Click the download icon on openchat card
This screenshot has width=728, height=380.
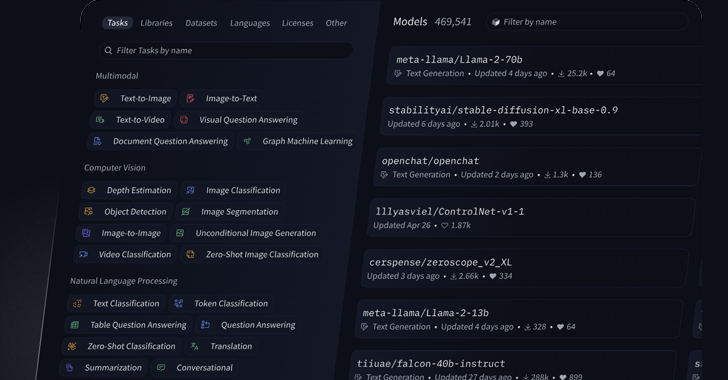click(x=547, y=175)
